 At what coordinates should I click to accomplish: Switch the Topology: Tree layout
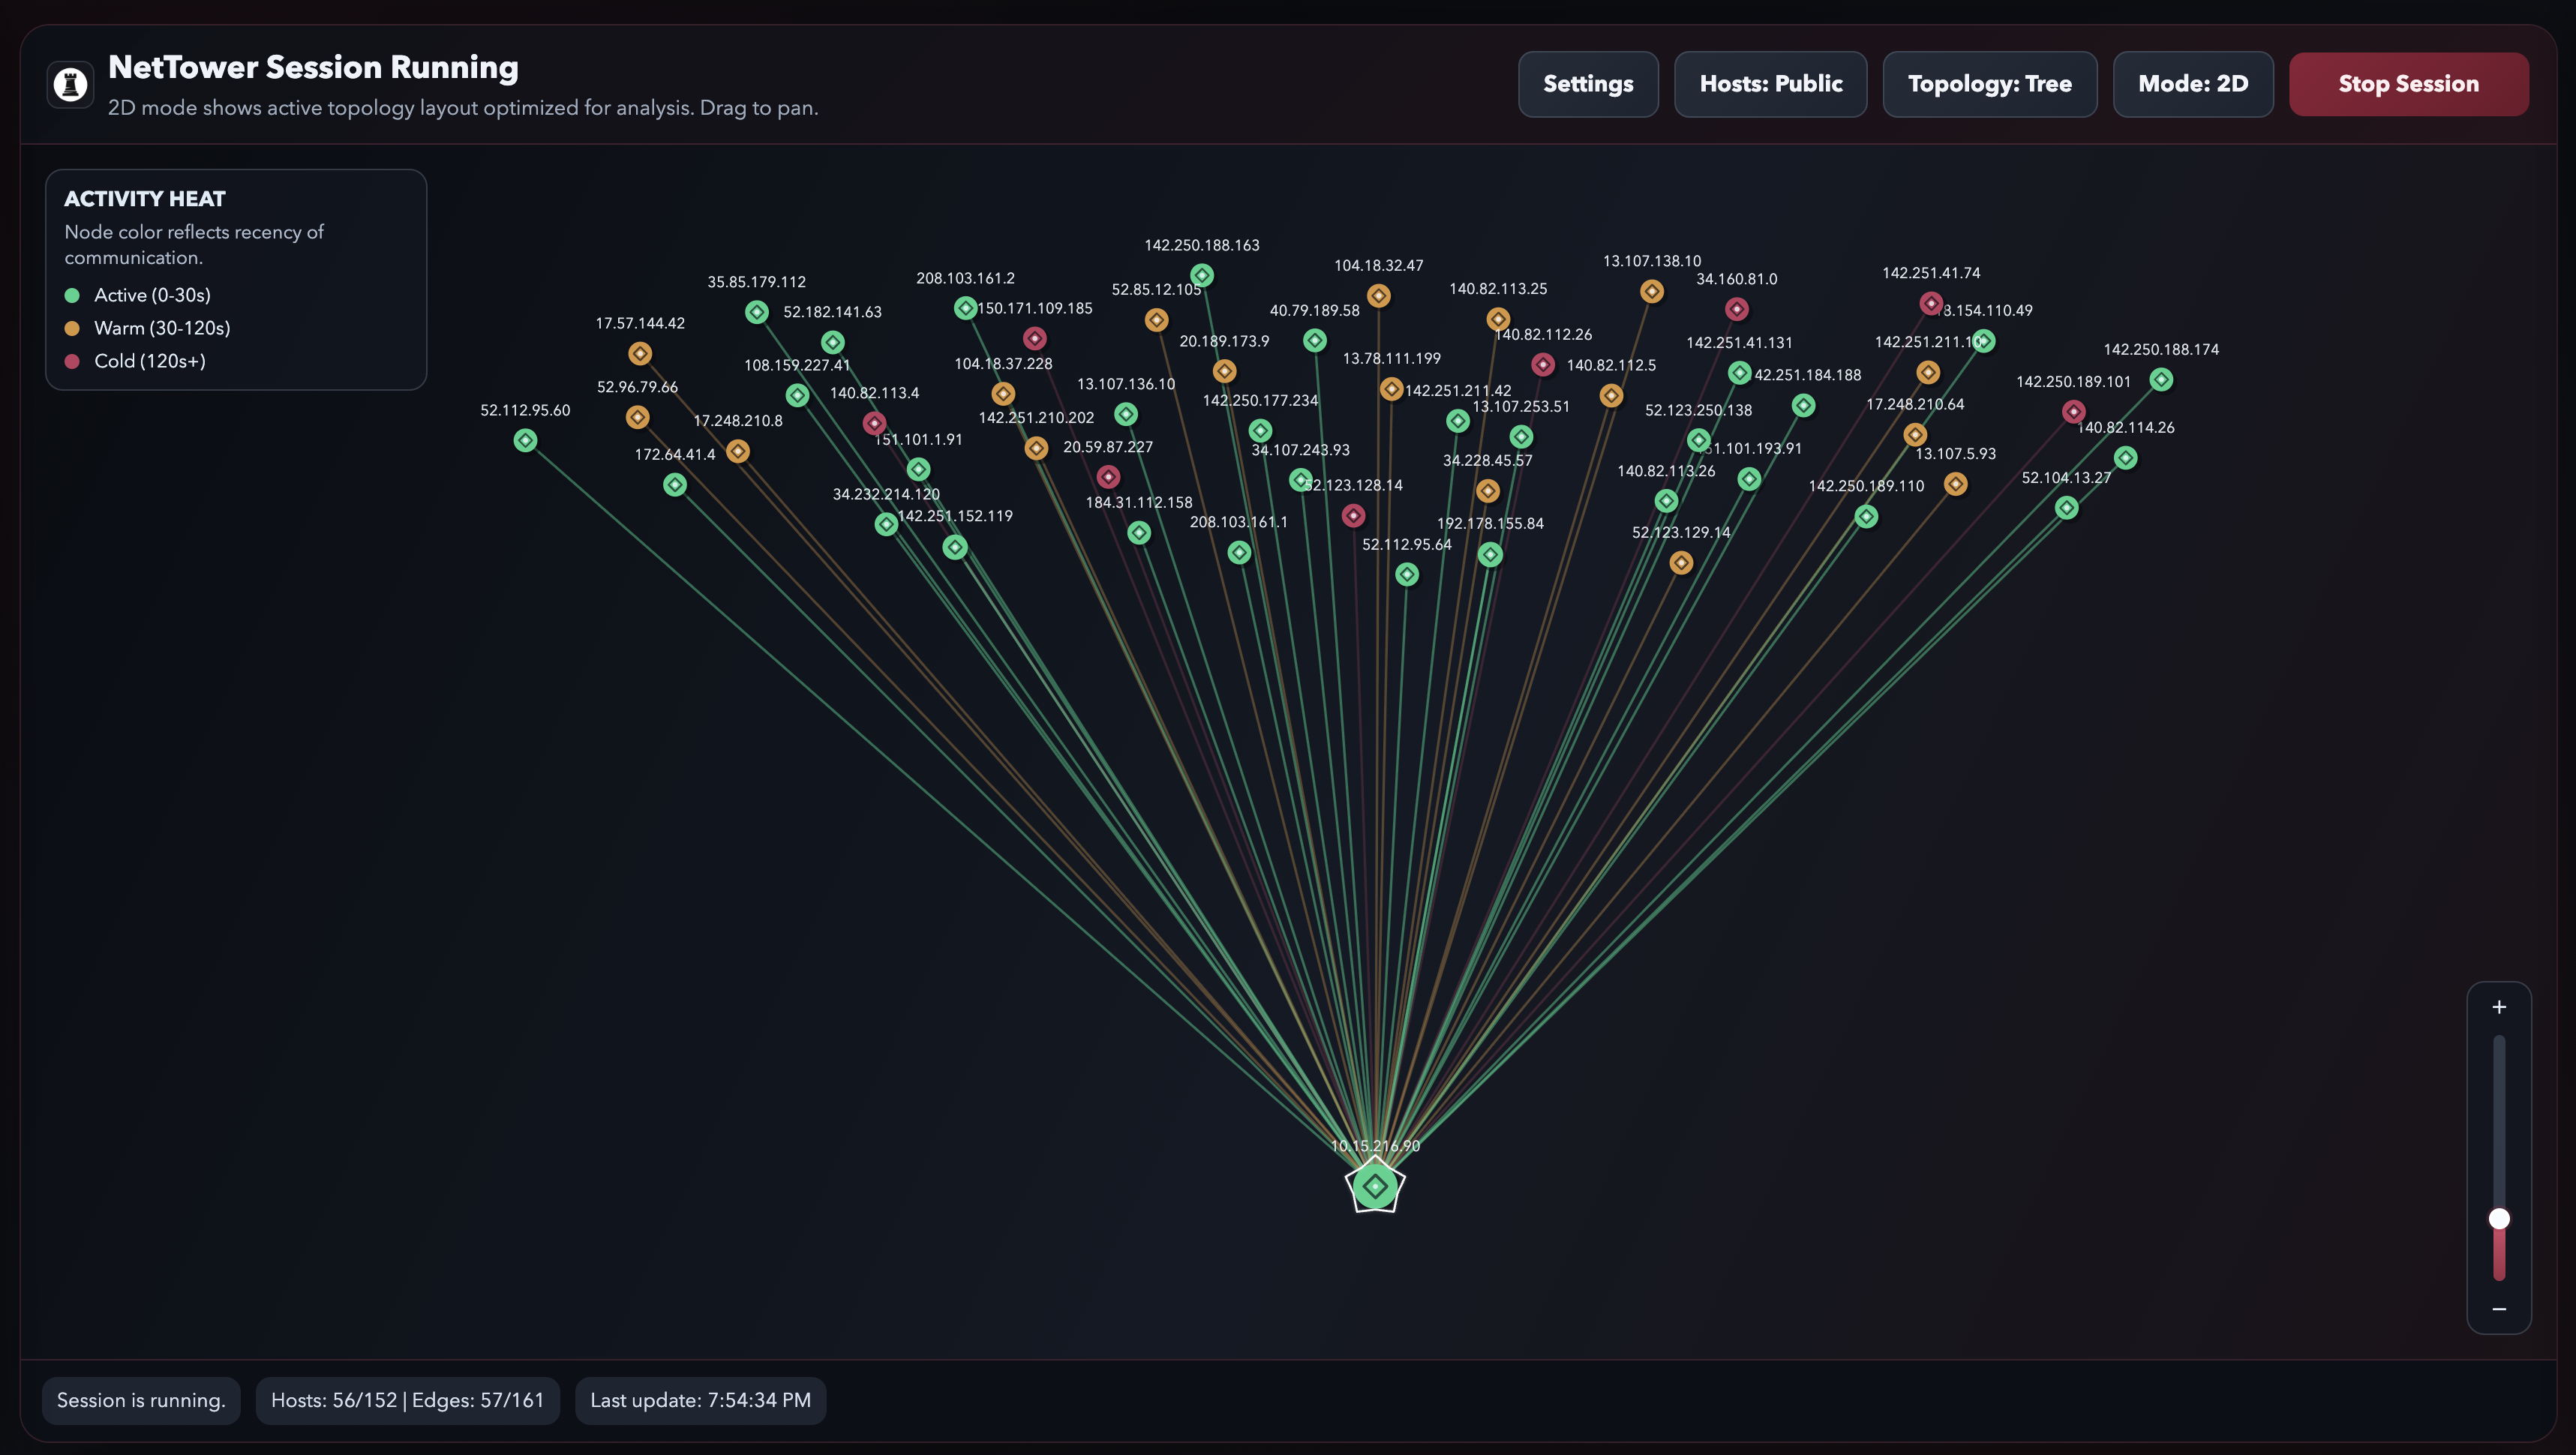click(x=1989, y=84)
